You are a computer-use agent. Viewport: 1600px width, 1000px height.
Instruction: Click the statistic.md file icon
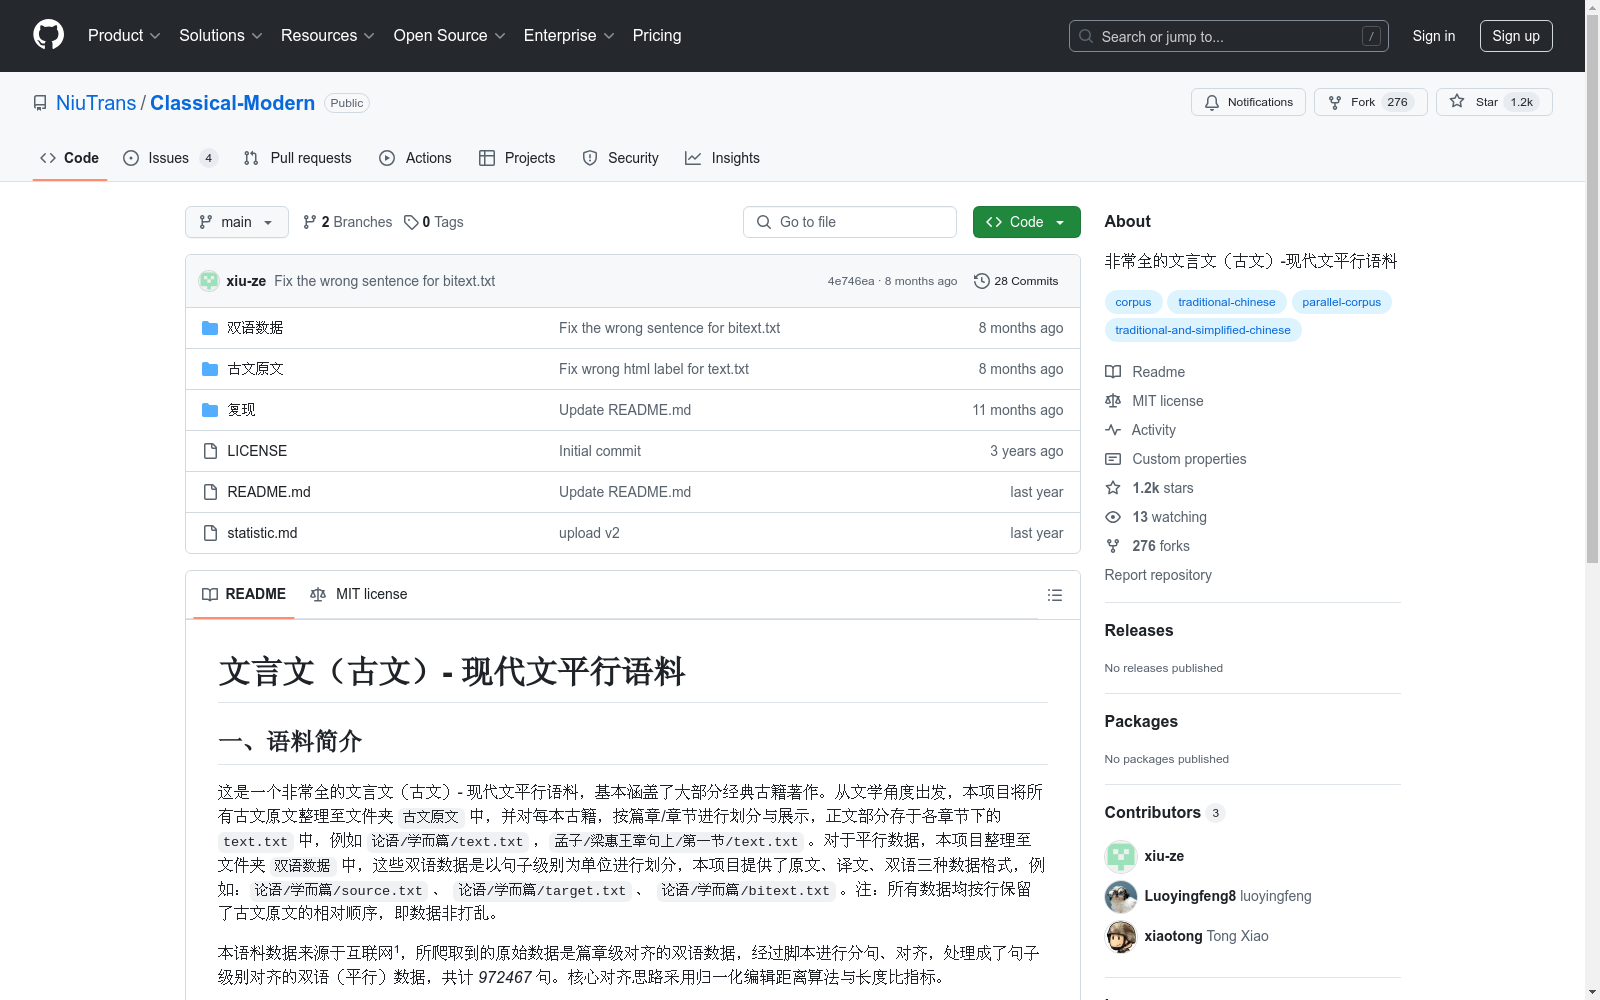[210, 533]
